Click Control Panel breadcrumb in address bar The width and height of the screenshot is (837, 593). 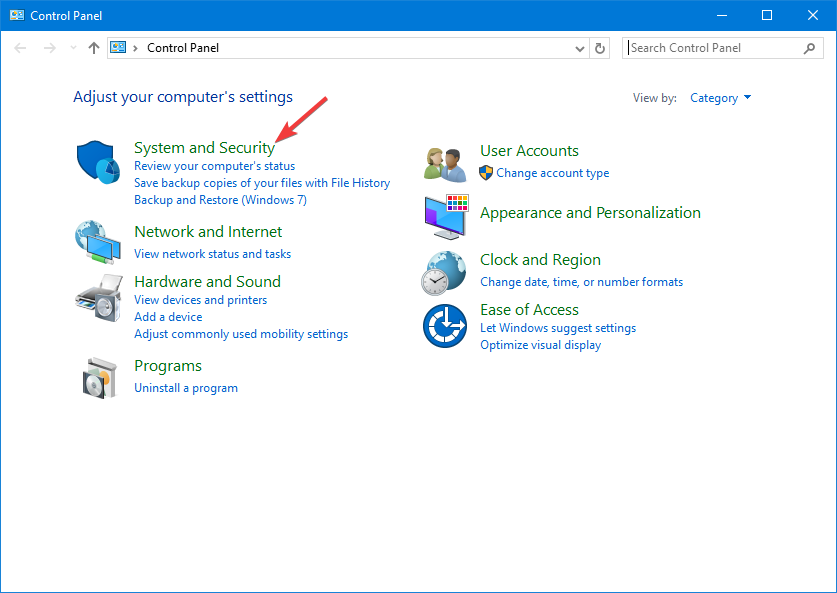[x=183, y=48]
